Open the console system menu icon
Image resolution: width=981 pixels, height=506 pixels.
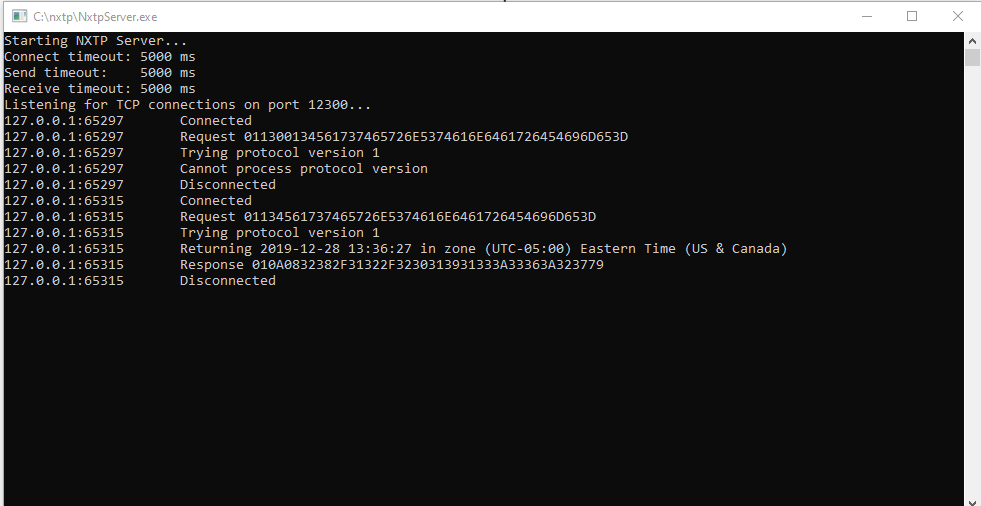tap(19, 16)
